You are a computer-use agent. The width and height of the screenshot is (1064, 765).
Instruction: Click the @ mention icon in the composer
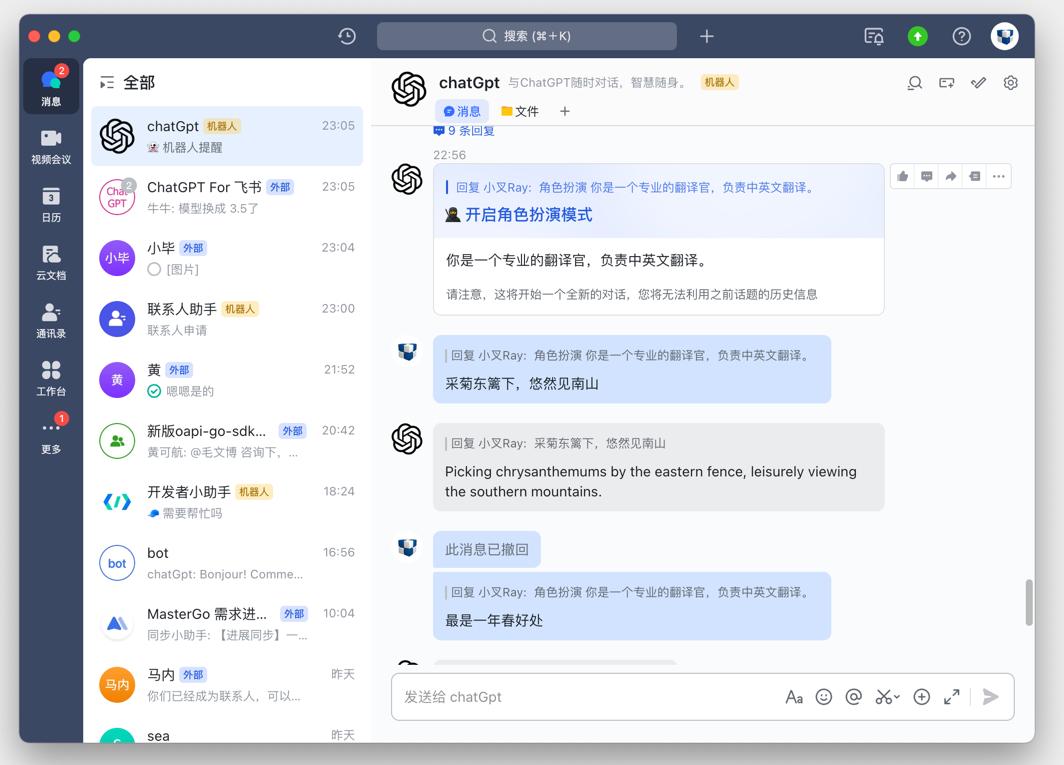[x=854, y=697]
